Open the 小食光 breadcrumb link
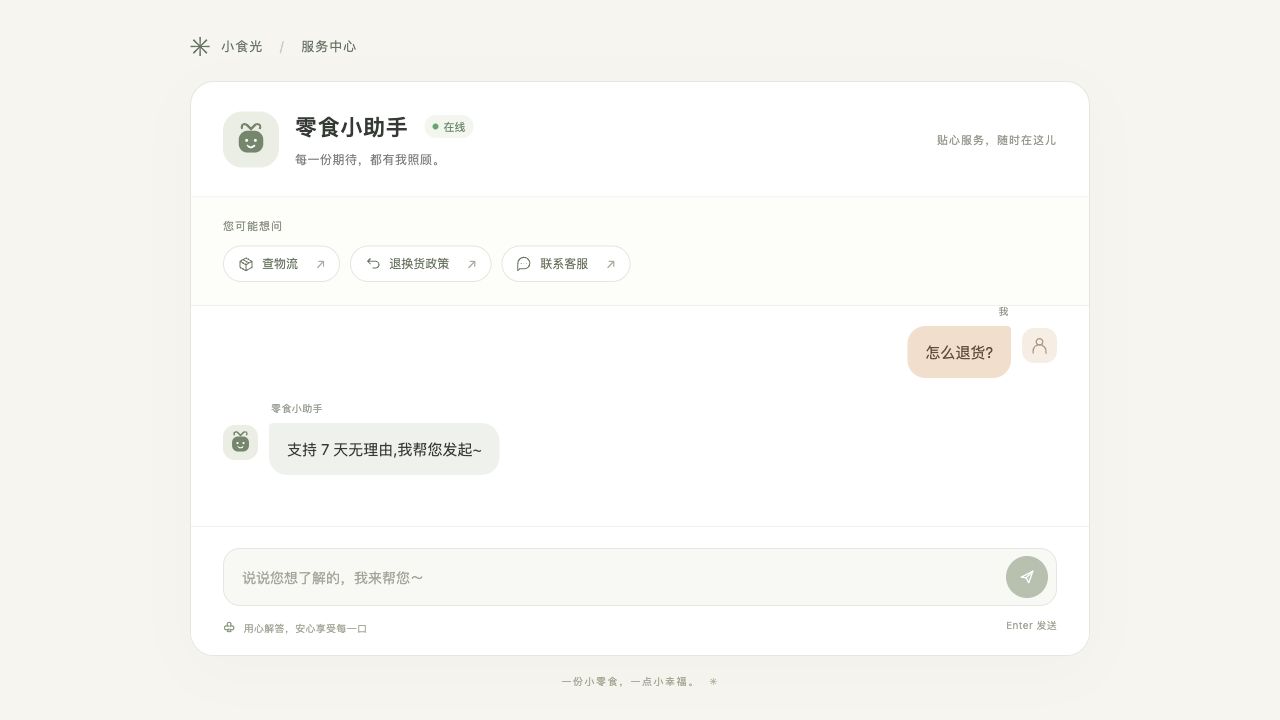 coord(242,46)
